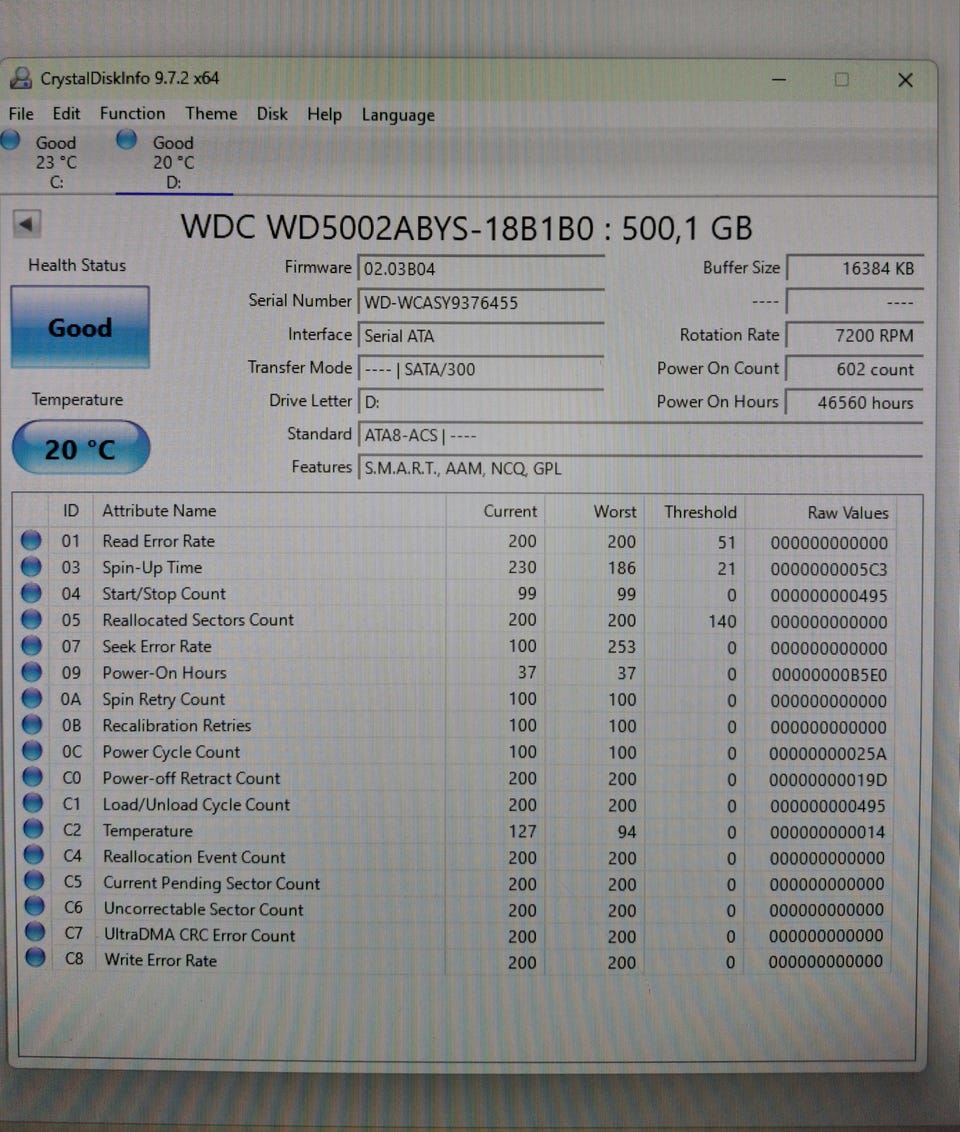Screen dimensions: 960x1132
Task: Click raw value 00000000019D
Action: coord(827,780)
